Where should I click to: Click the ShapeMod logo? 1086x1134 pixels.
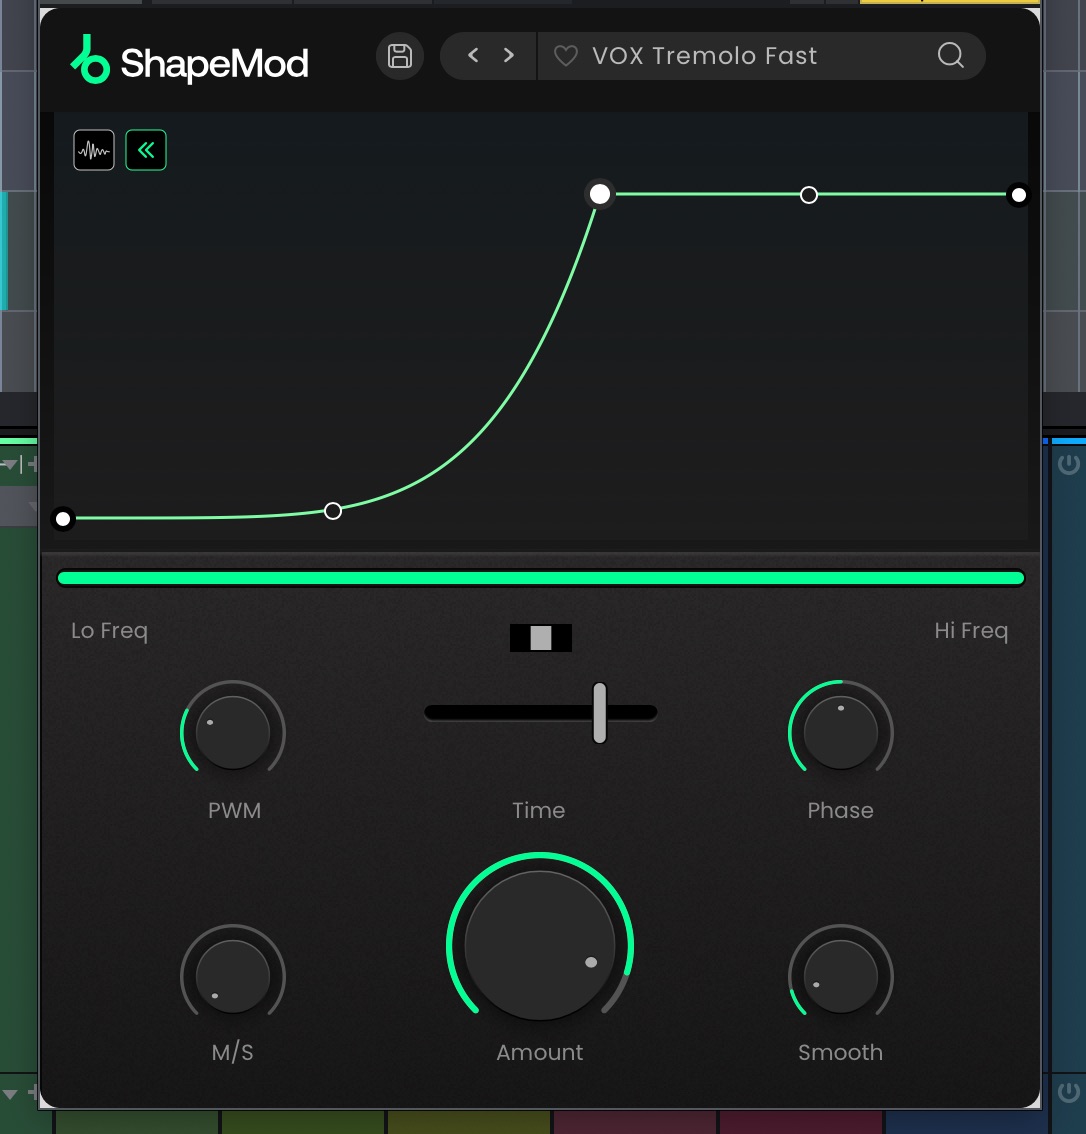click(x=190, y=63)
